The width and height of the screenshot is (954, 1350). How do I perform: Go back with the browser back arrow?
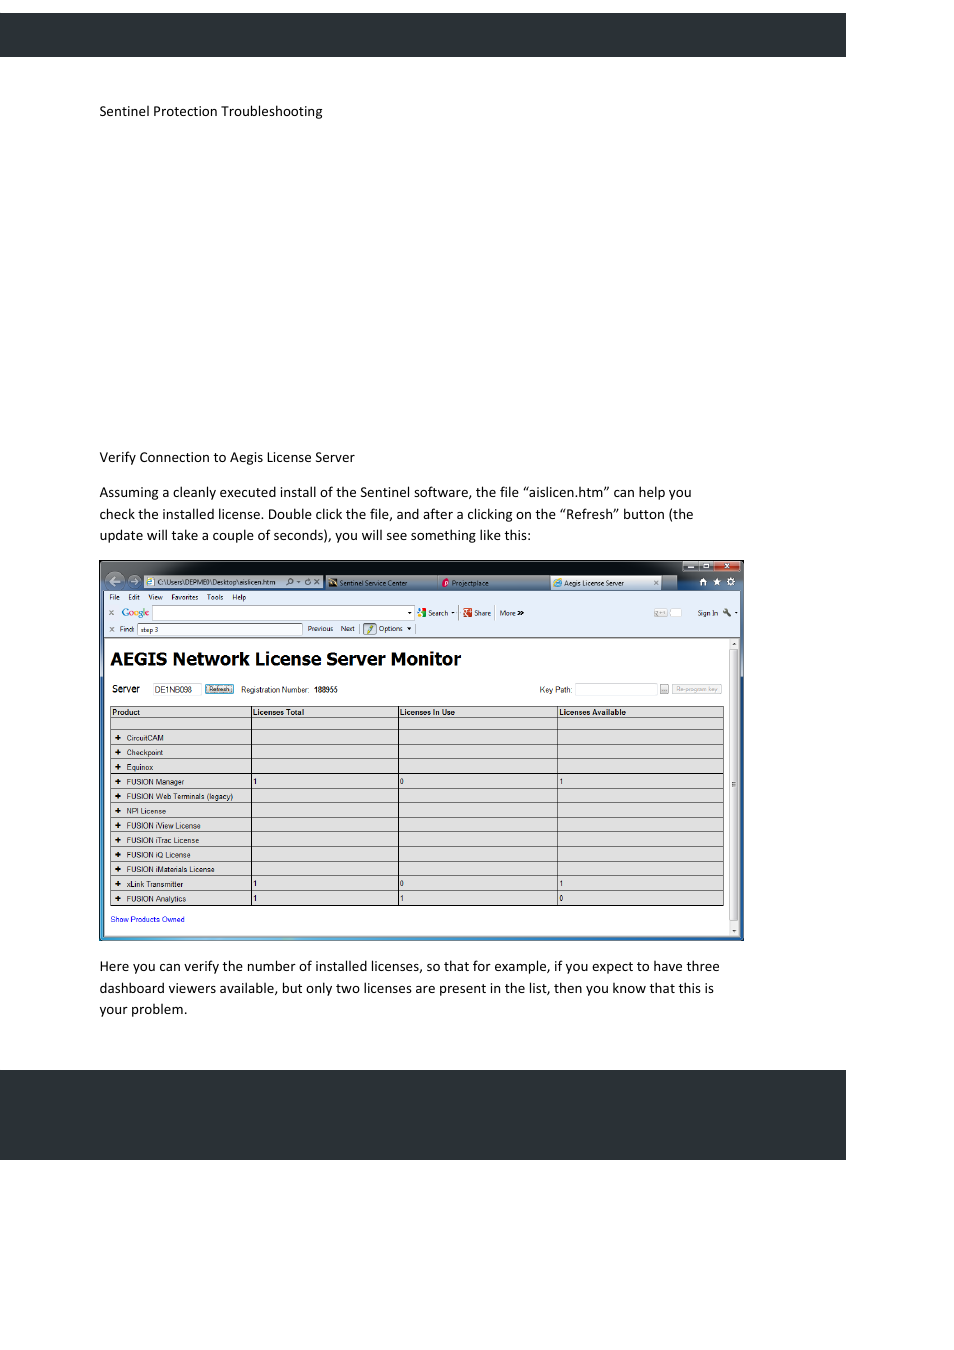[114, 581]
